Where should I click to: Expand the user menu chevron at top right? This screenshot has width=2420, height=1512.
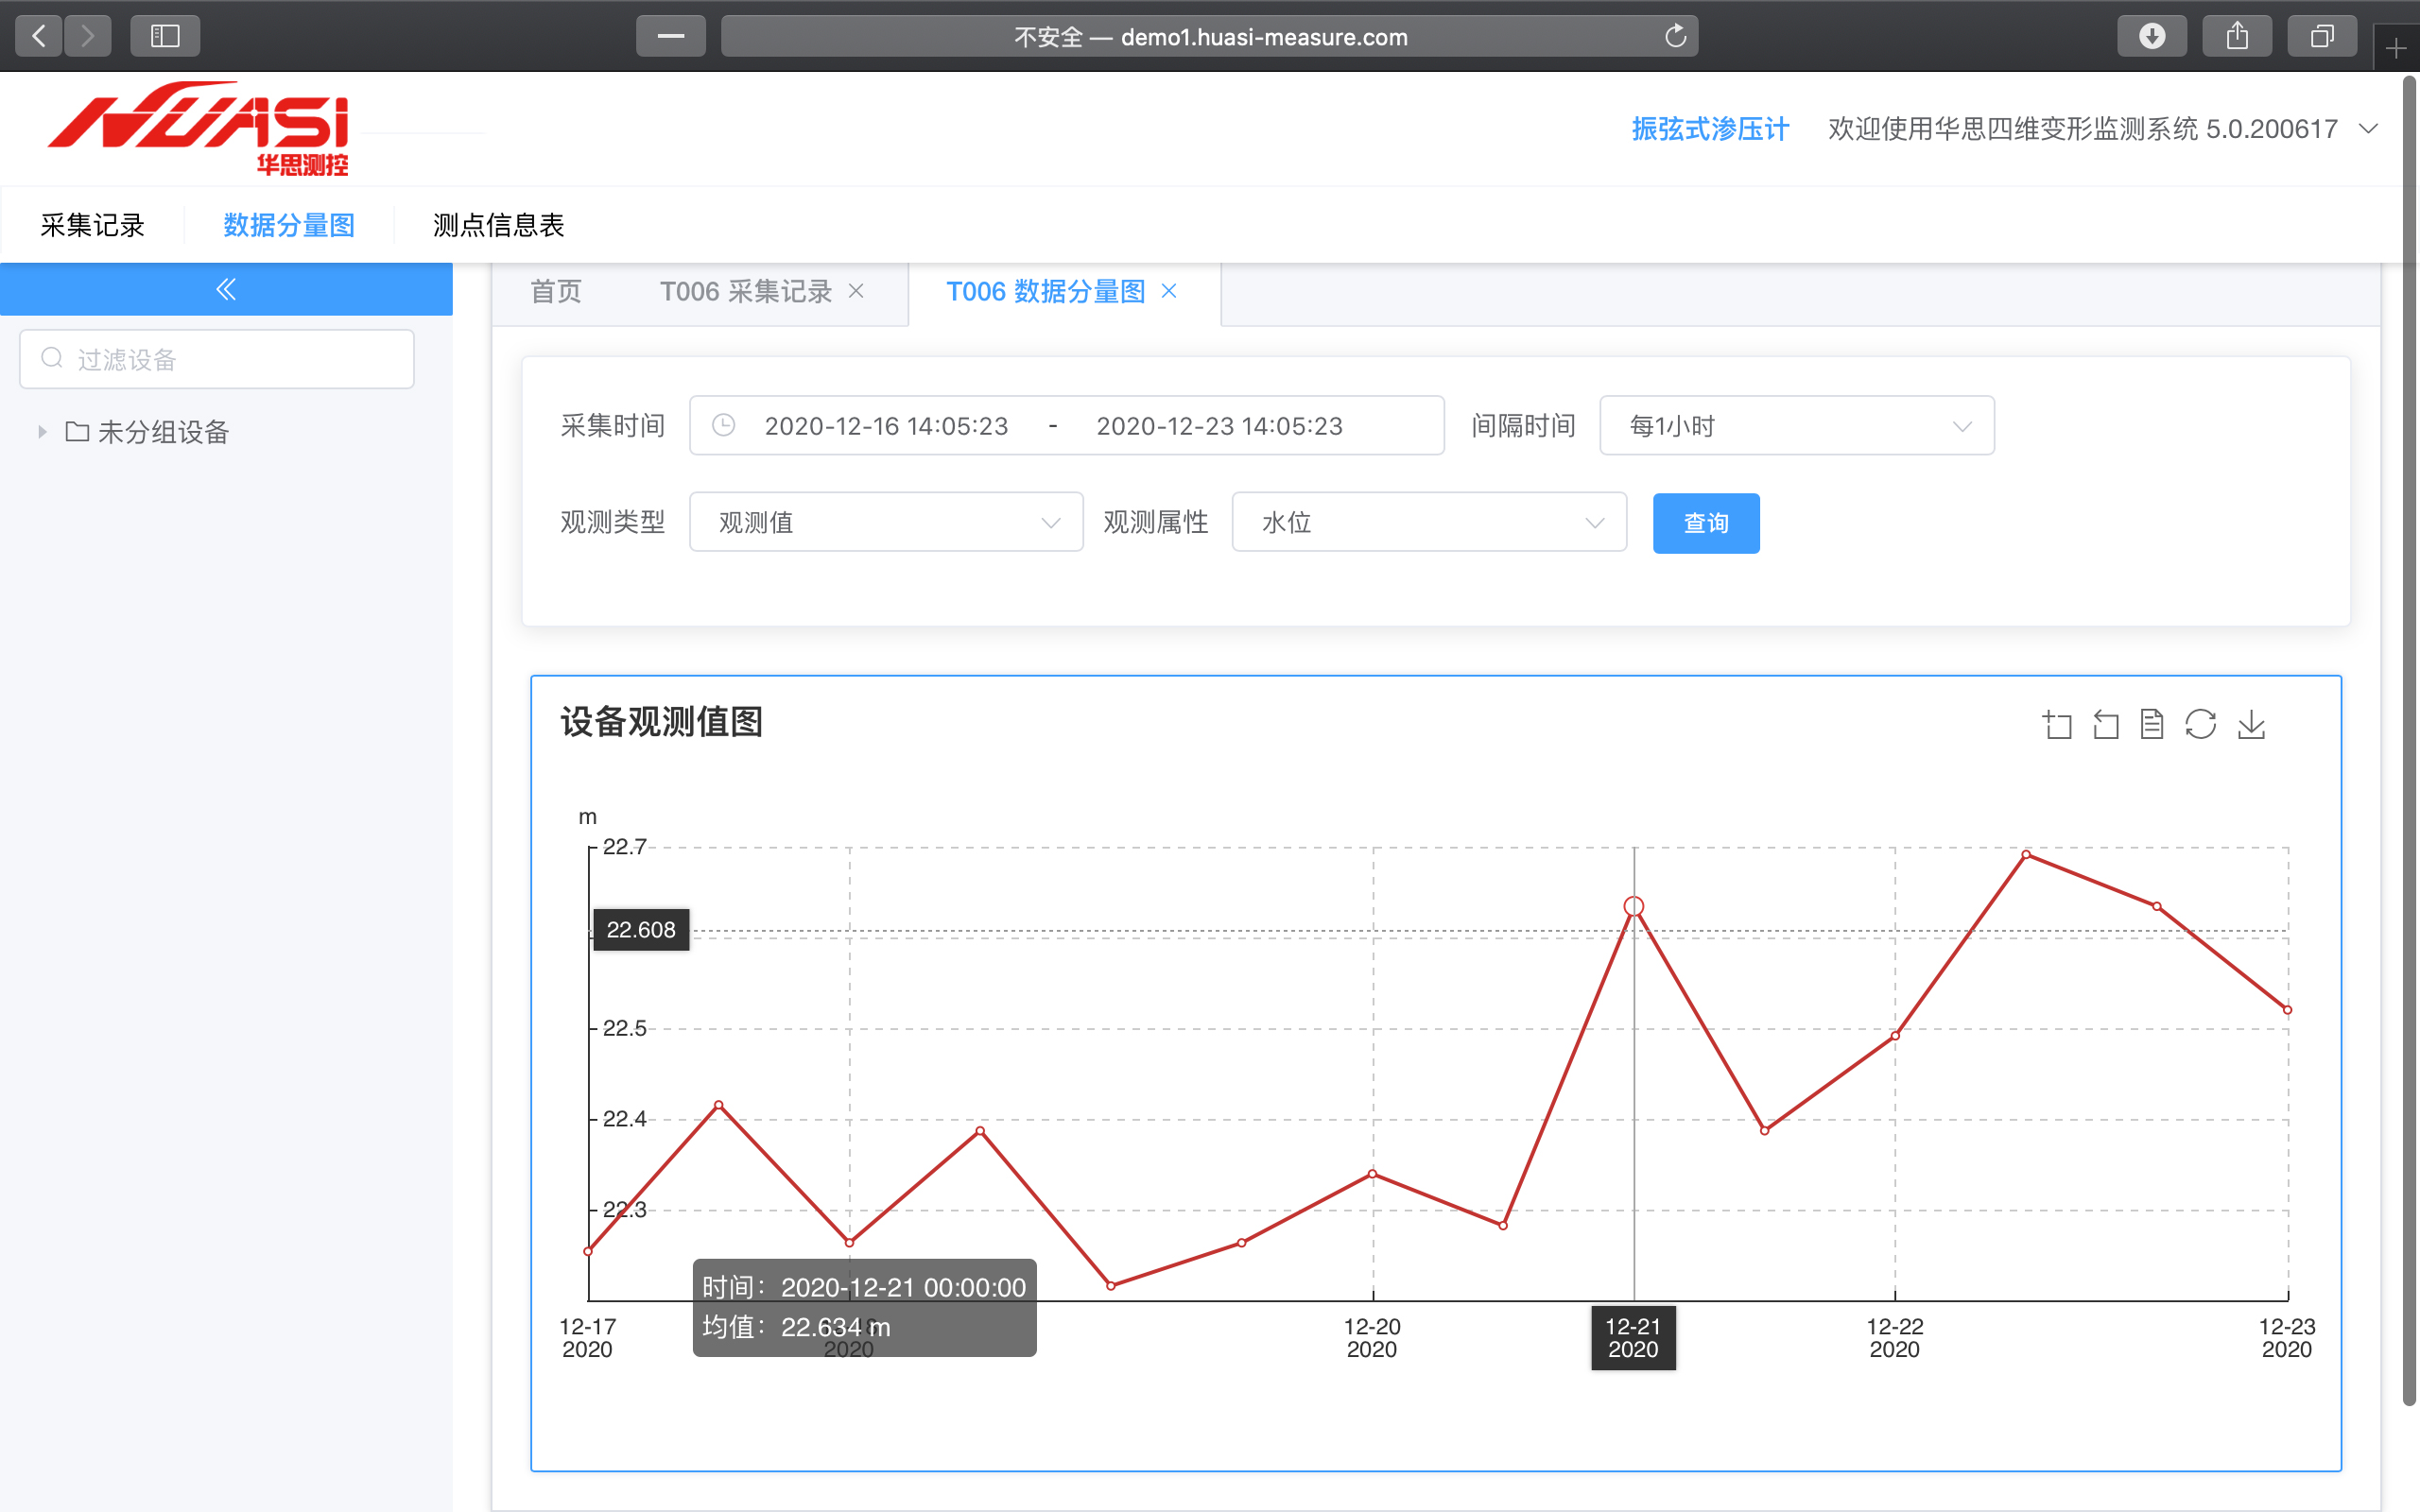pos(2368,129)
